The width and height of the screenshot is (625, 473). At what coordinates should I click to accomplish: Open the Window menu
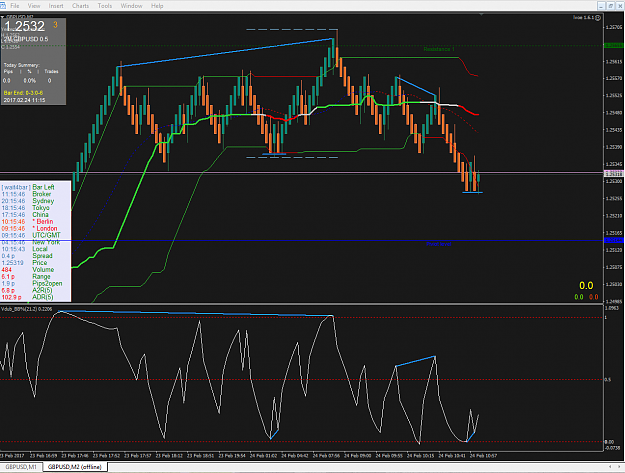[131, 6]
